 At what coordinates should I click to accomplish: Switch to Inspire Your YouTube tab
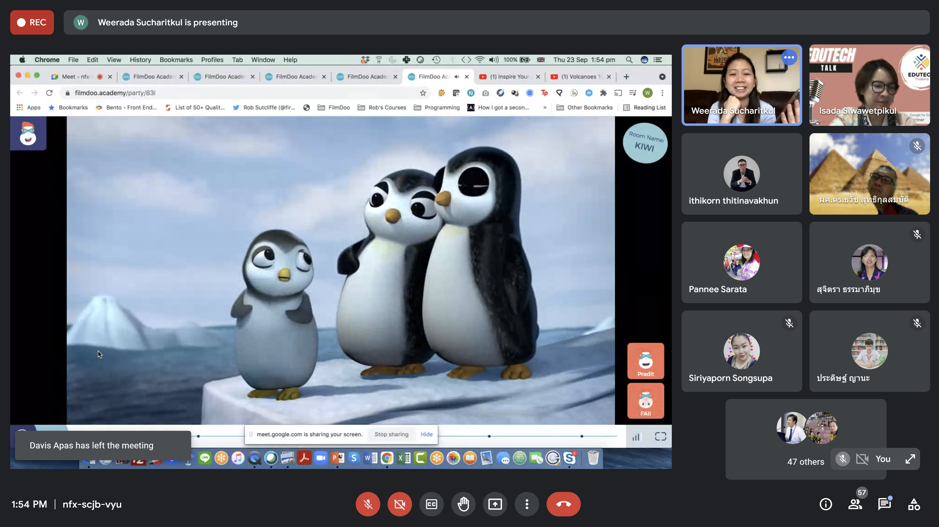point(509,77)
